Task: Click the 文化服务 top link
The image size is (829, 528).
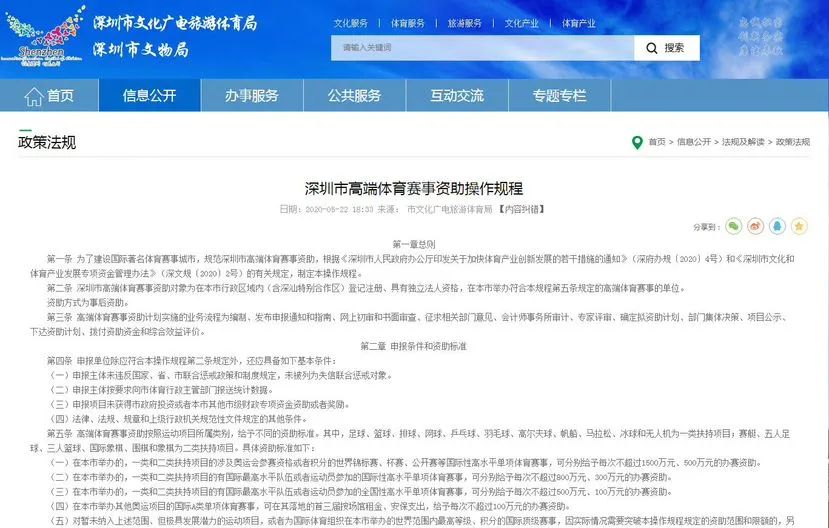Action: point(350,22)
